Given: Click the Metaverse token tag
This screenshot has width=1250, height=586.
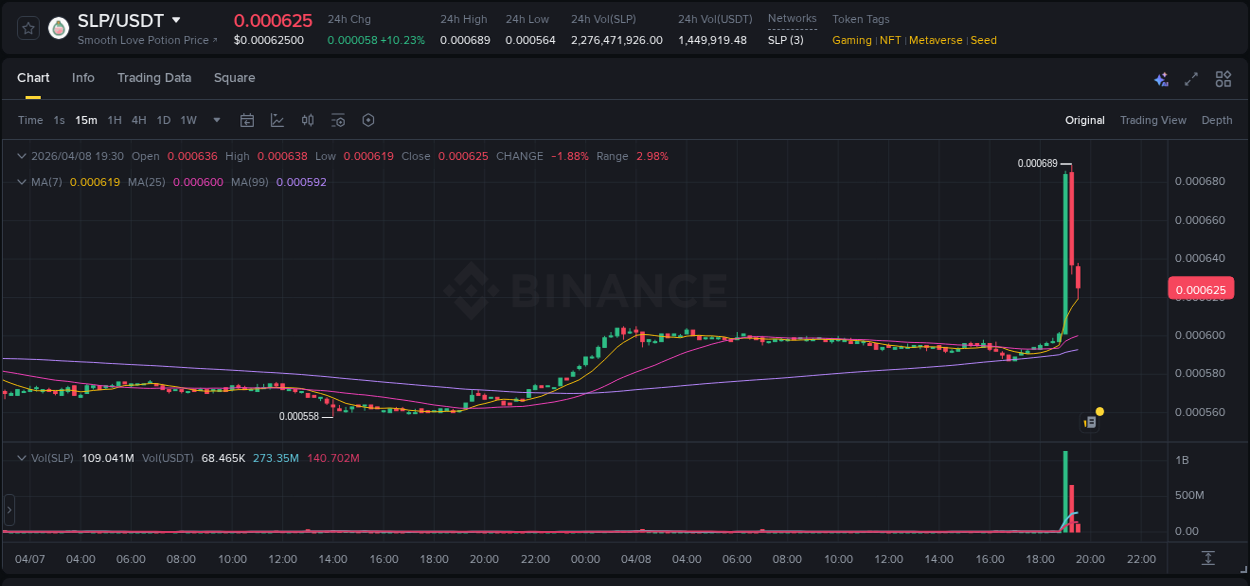Looking at the screenshot, I should [x=936, y=40].
